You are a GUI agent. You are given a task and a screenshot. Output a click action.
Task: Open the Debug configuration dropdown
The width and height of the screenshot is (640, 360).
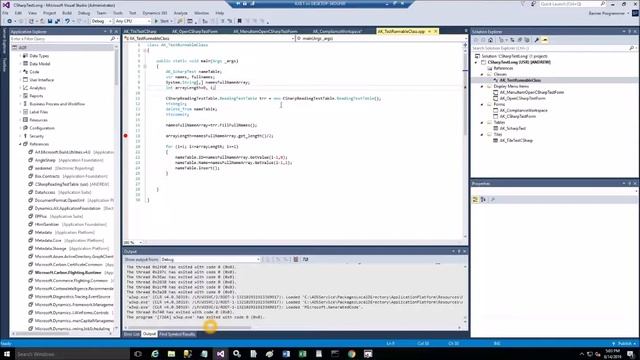[102, 21]
